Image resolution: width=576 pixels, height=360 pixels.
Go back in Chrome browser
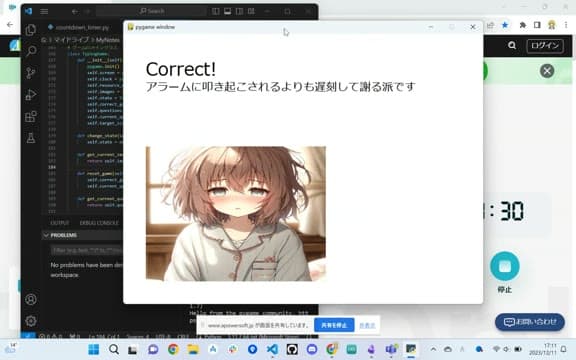(10, 25)
